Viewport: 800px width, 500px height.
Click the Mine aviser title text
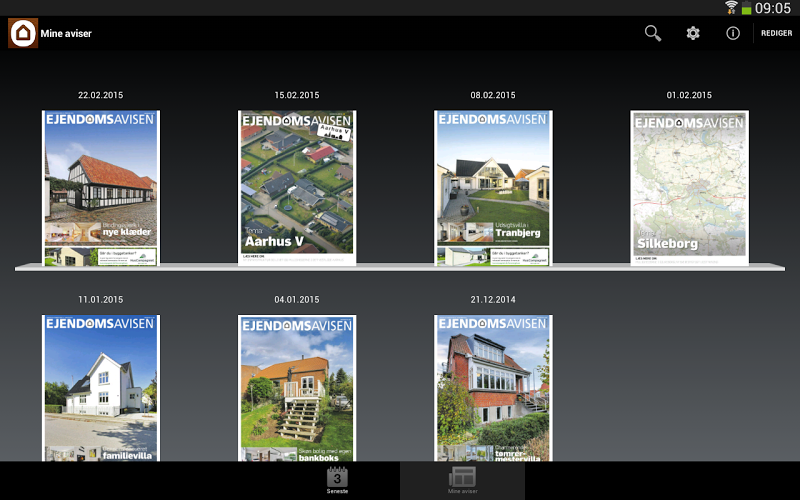click(66, 34)
